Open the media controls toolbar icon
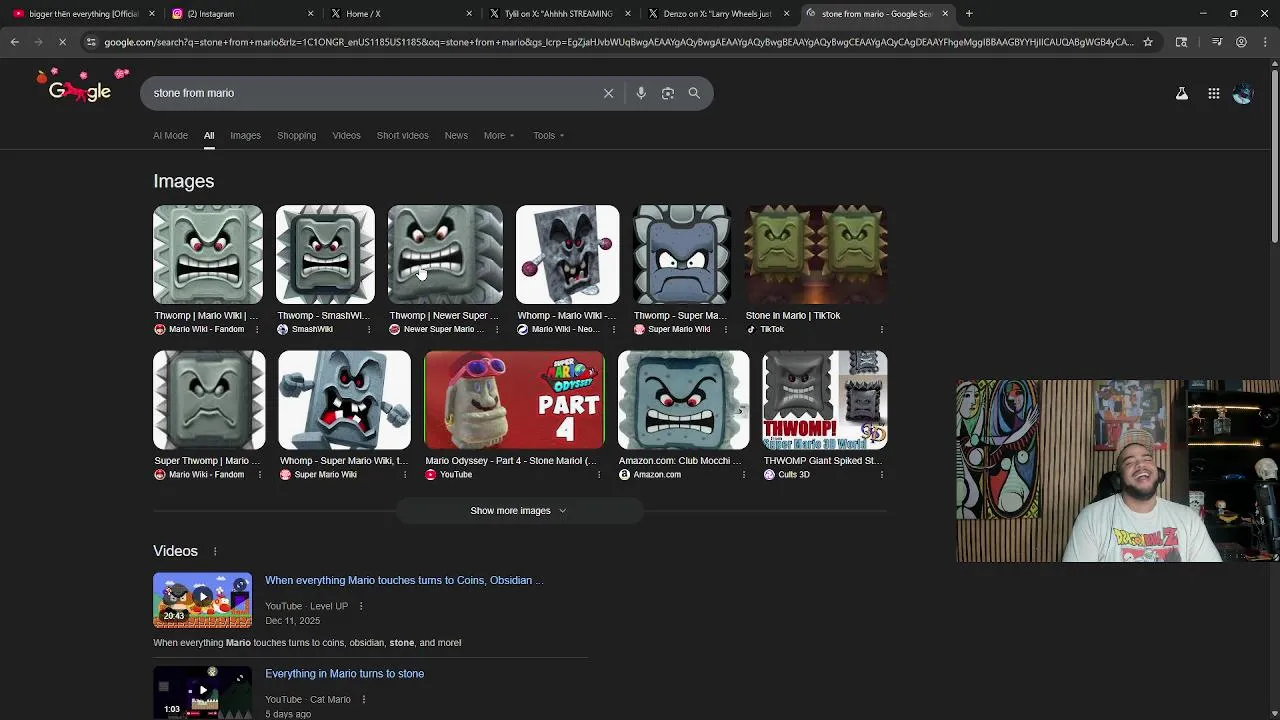Image resolution: width=1280 pixels, height=720 pixels. pos(1217,42)
